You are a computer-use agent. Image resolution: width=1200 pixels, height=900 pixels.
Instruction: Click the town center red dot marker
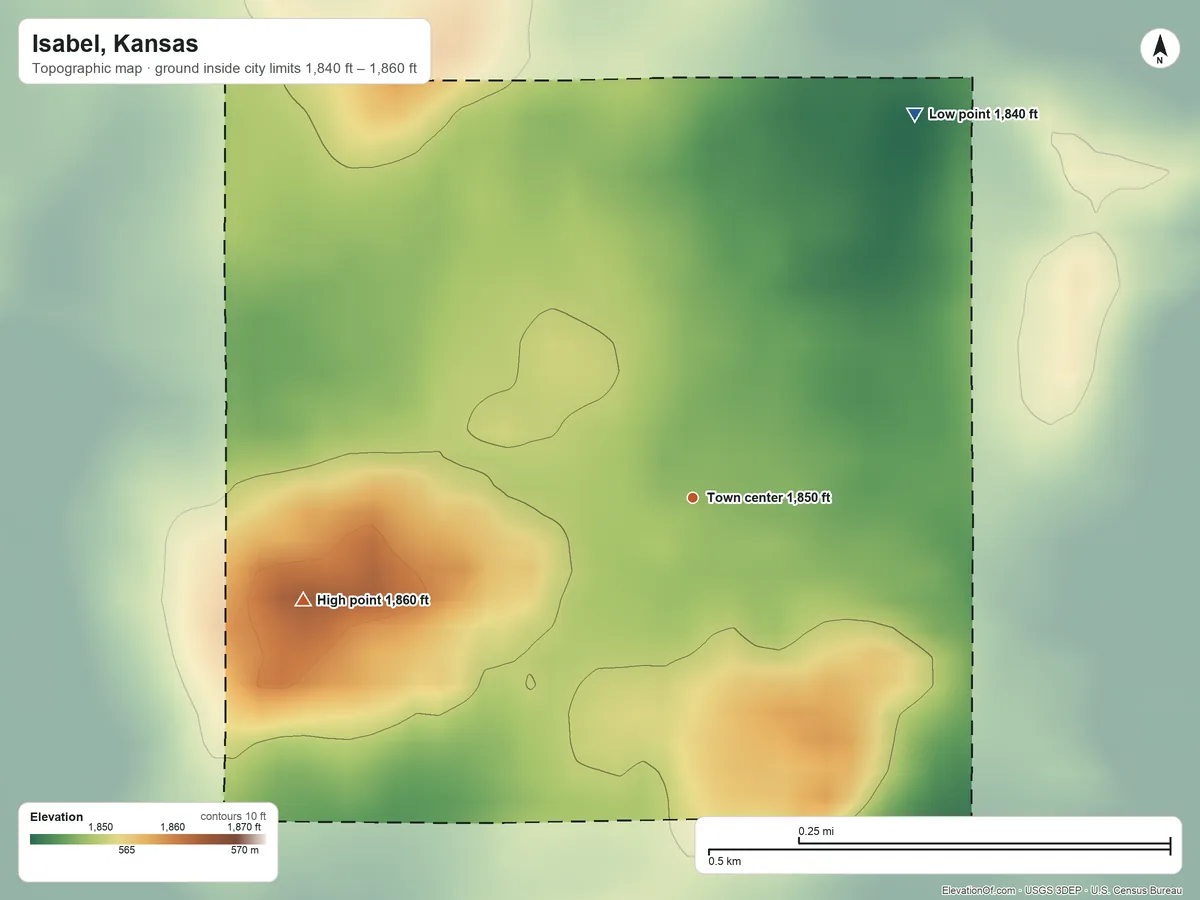(692, 498)
